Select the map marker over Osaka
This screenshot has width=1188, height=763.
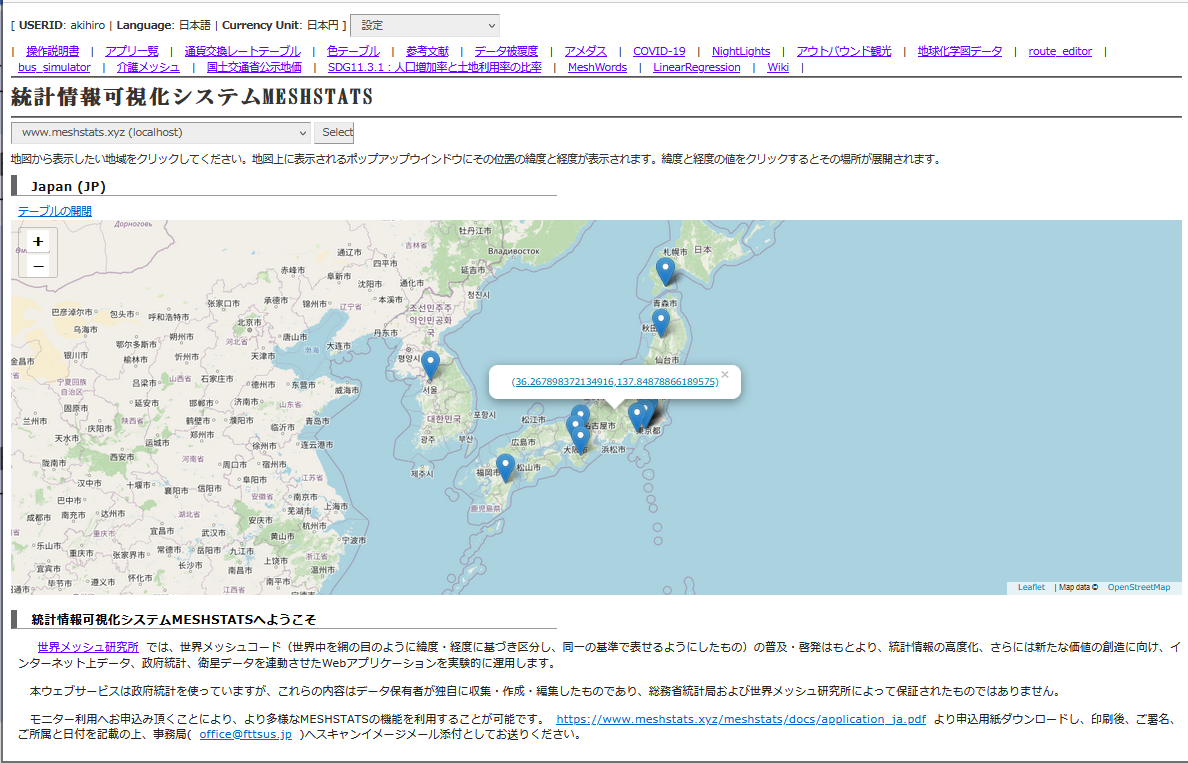pos(580,438)
